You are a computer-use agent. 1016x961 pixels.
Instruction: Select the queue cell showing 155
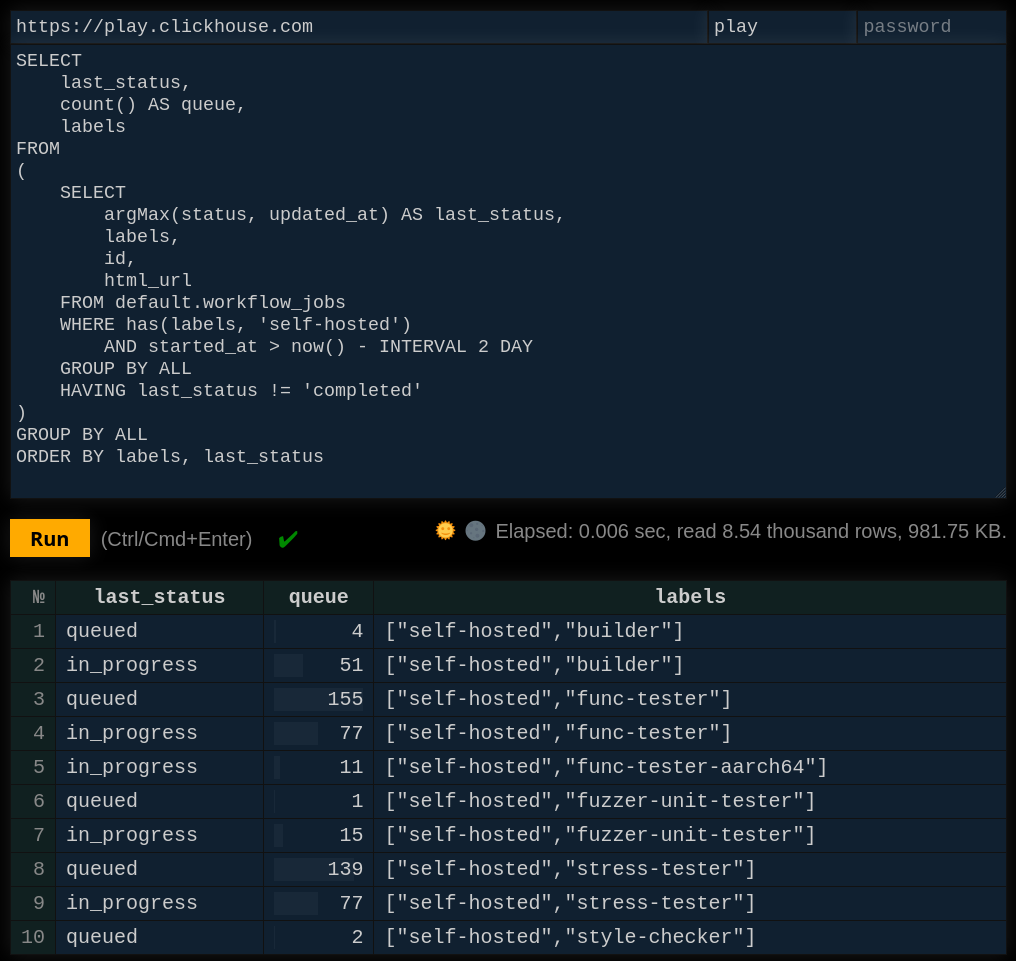pyautogui.click(x=318, y=699)
